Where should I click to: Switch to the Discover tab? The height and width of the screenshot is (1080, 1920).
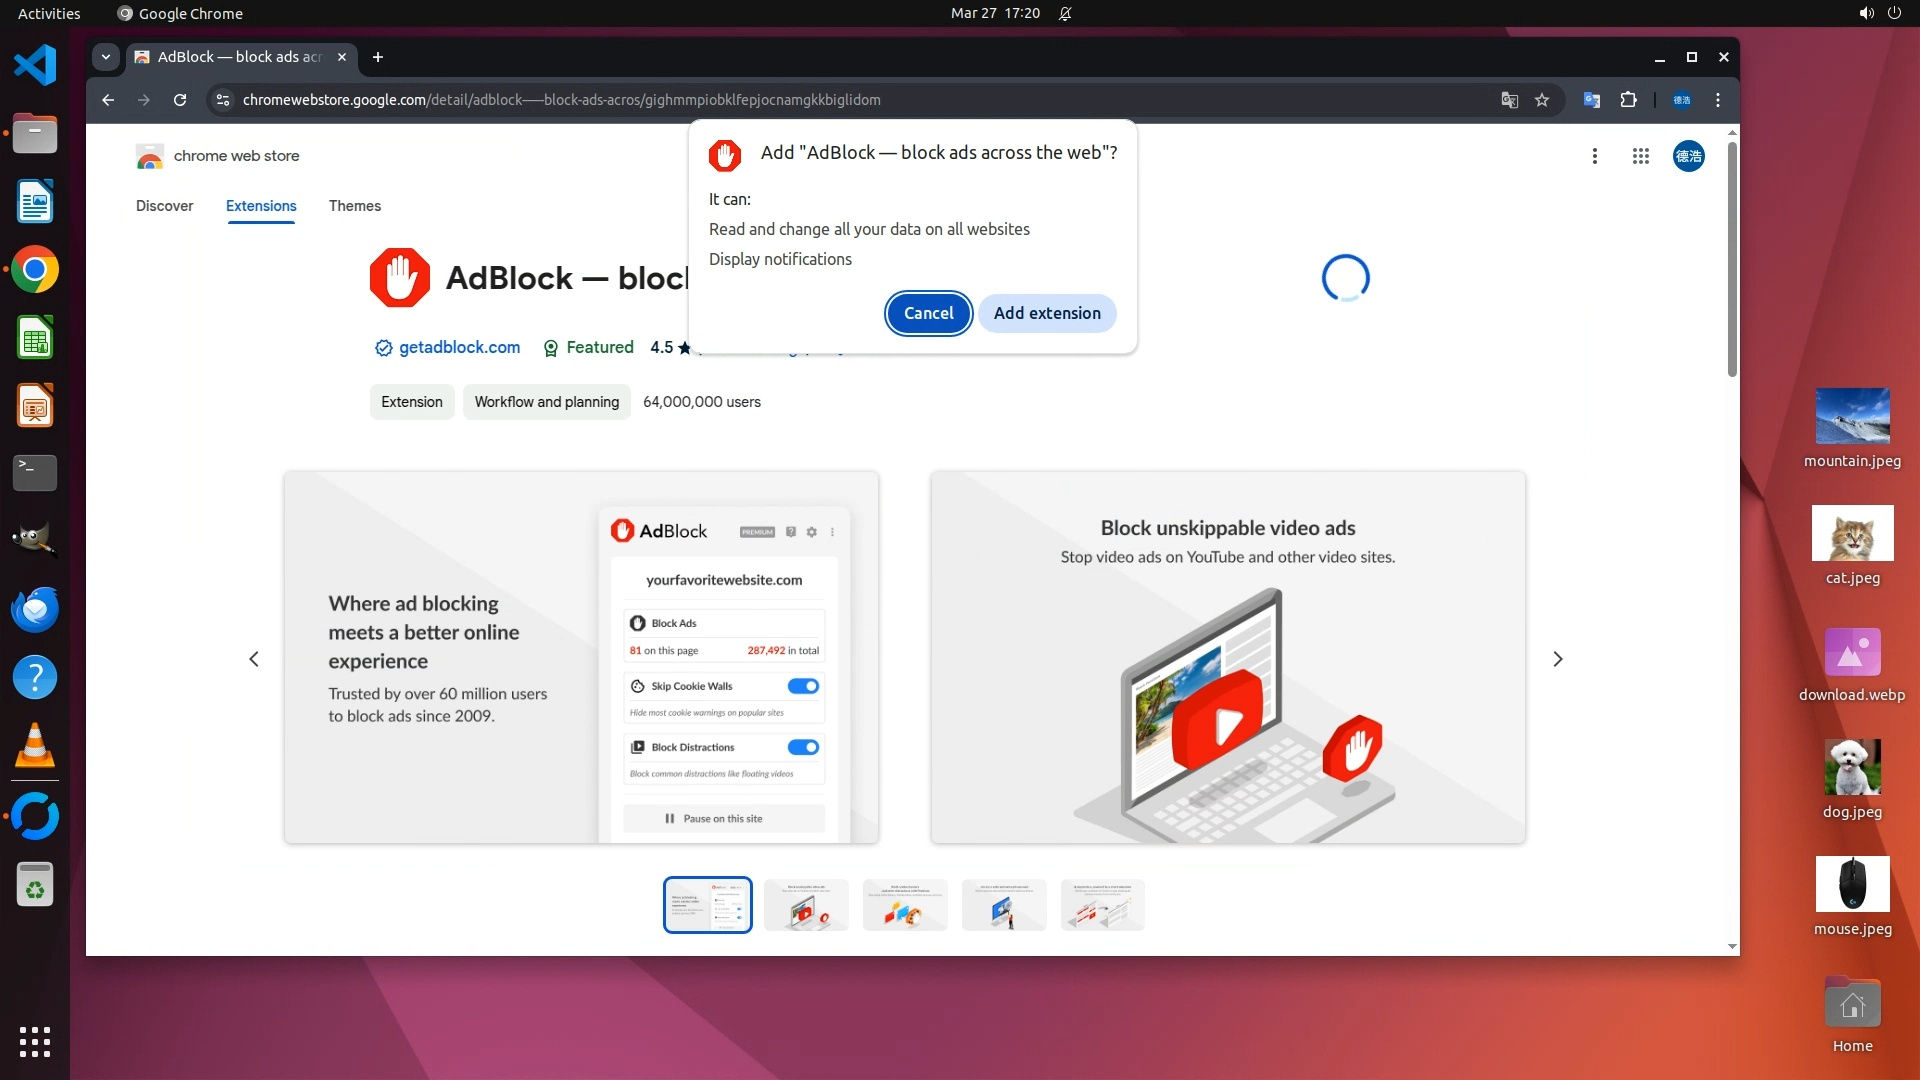coord(164,206)
